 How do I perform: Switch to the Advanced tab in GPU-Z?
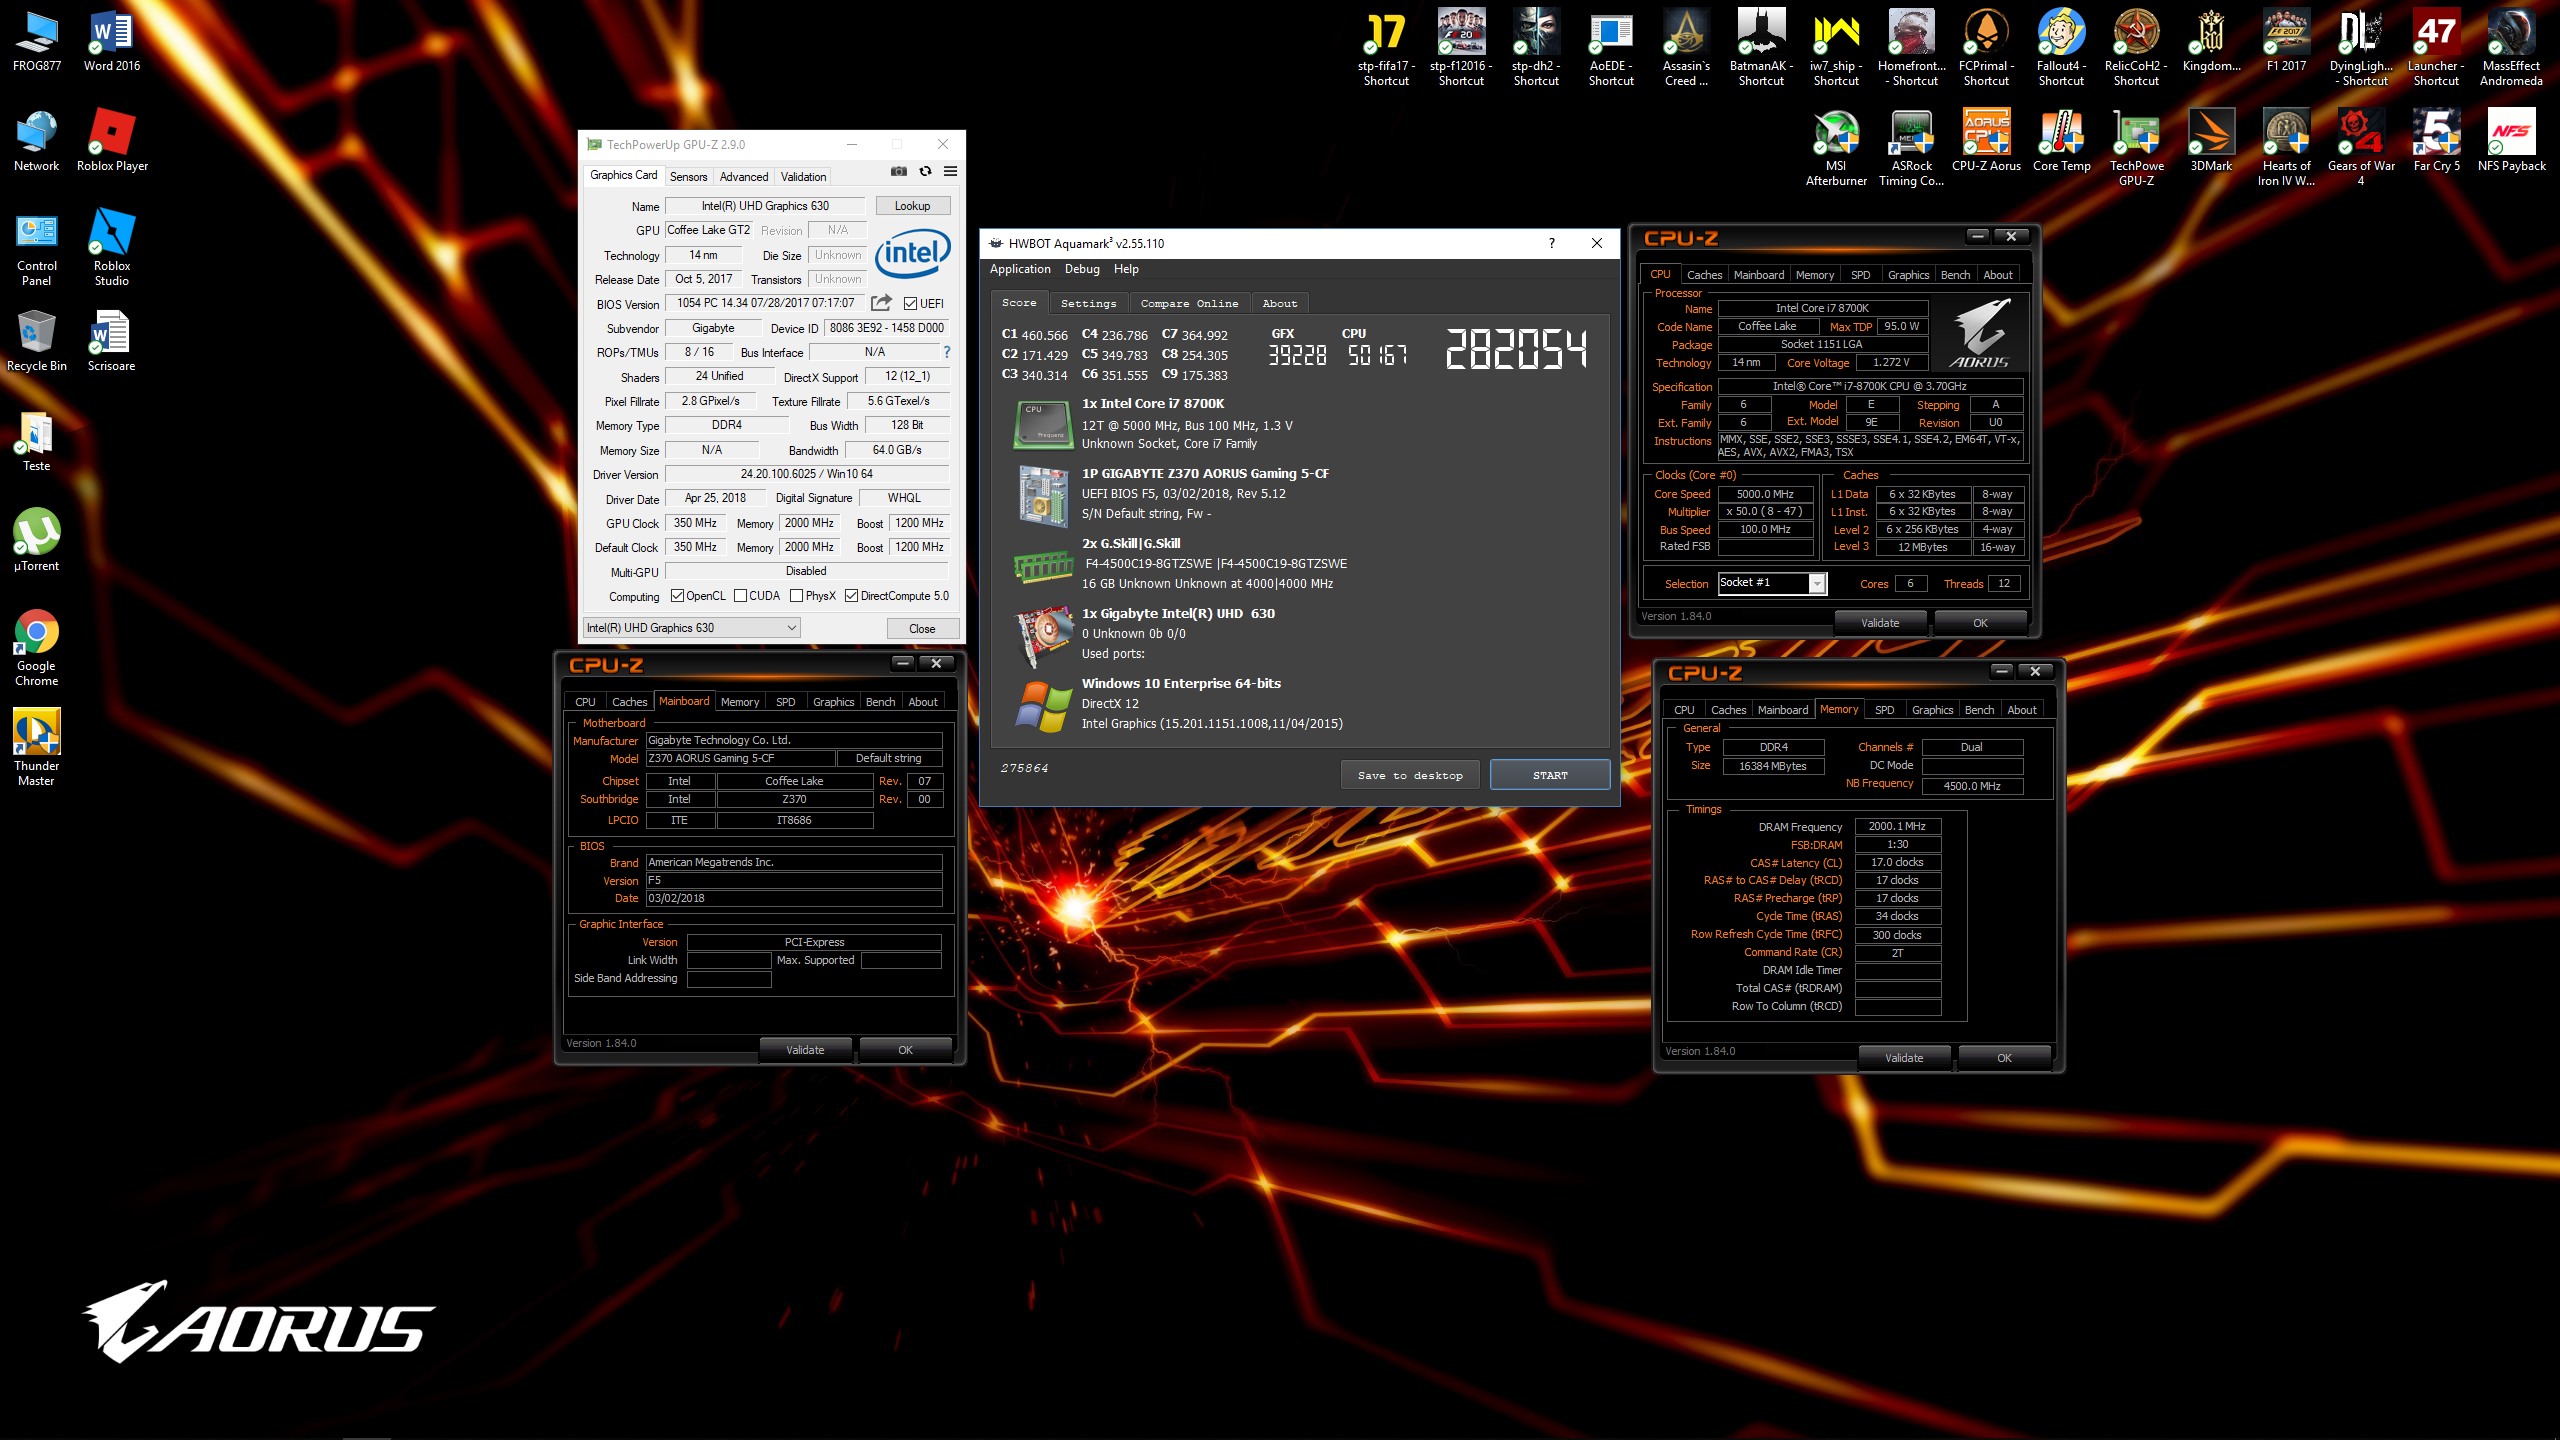coord(744,177)
